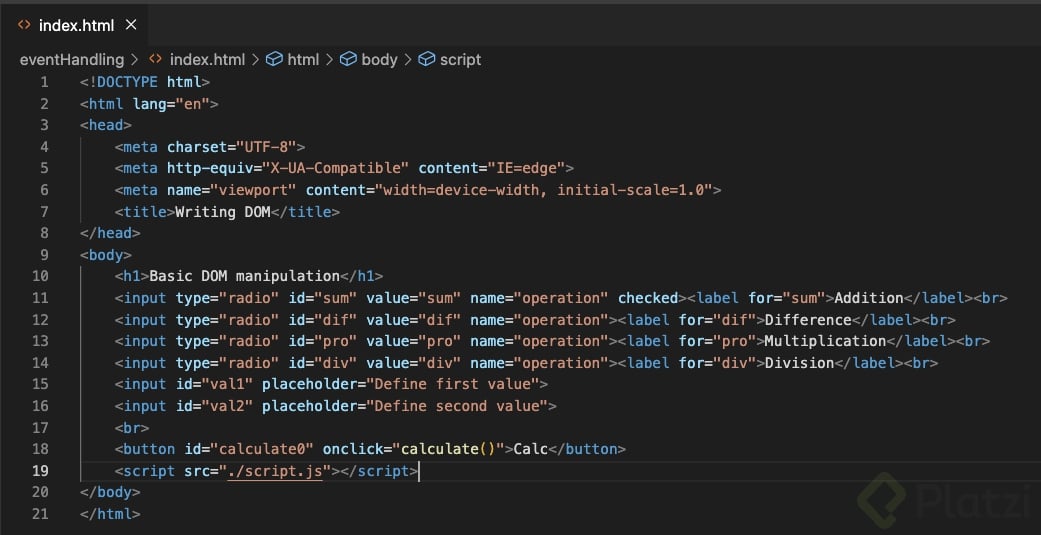Click line number 1 in the gutter
Image resolution: width=1041 pixels, height=535 pixels.
pos(44,82)
